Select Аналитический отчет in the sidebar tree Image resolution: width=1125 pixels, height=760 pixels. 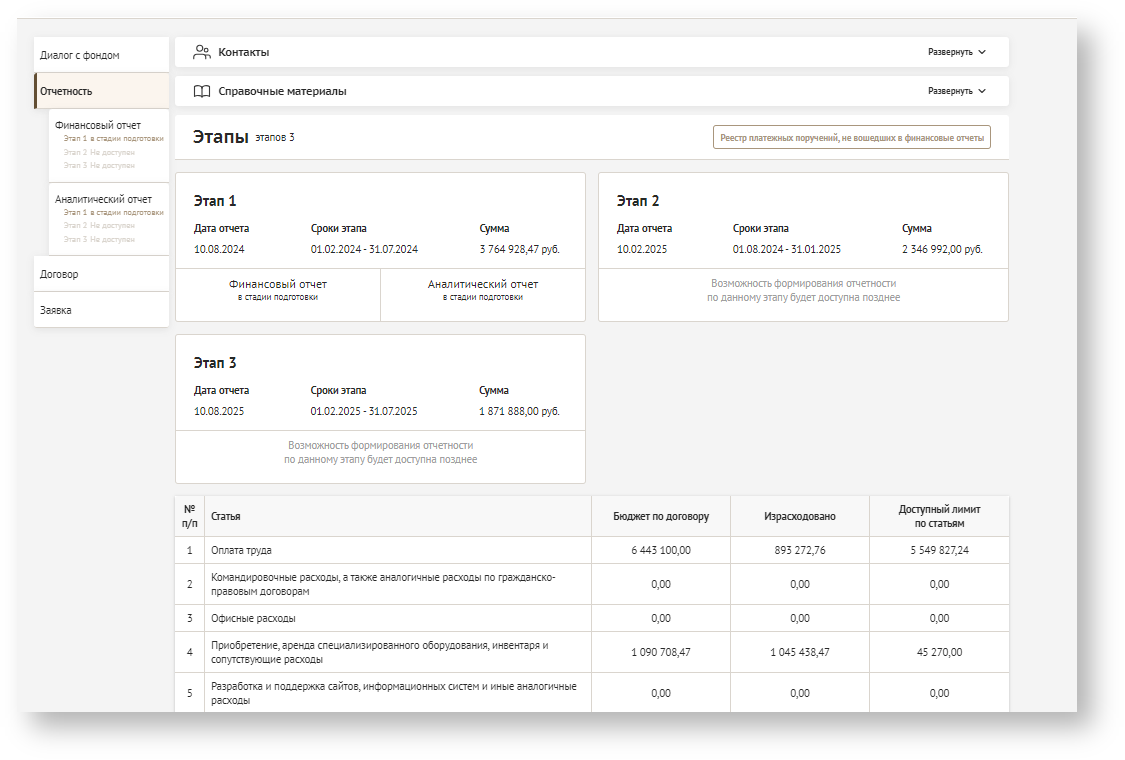[x=103, y=199]
